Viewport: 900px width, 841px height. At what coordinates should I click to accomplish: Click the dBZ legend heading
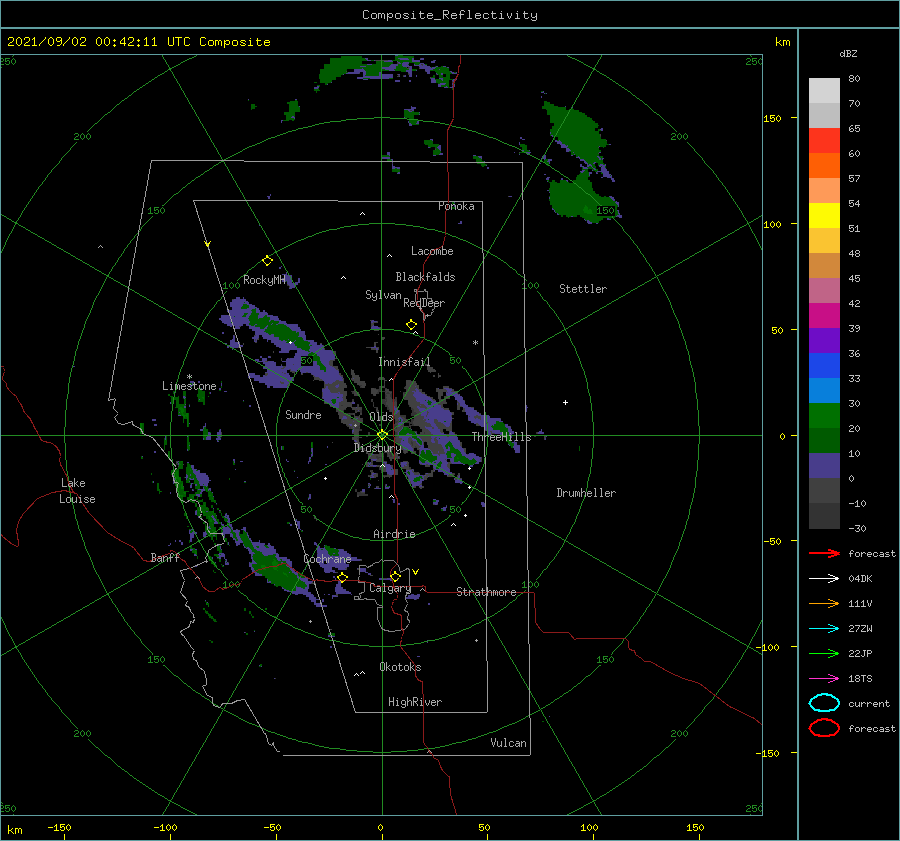(x=848, y=53)
